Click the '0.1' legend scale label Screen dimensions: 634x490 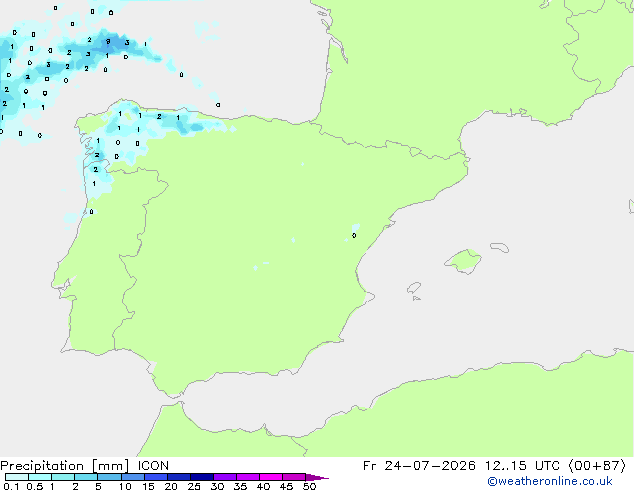pos(11,486)
